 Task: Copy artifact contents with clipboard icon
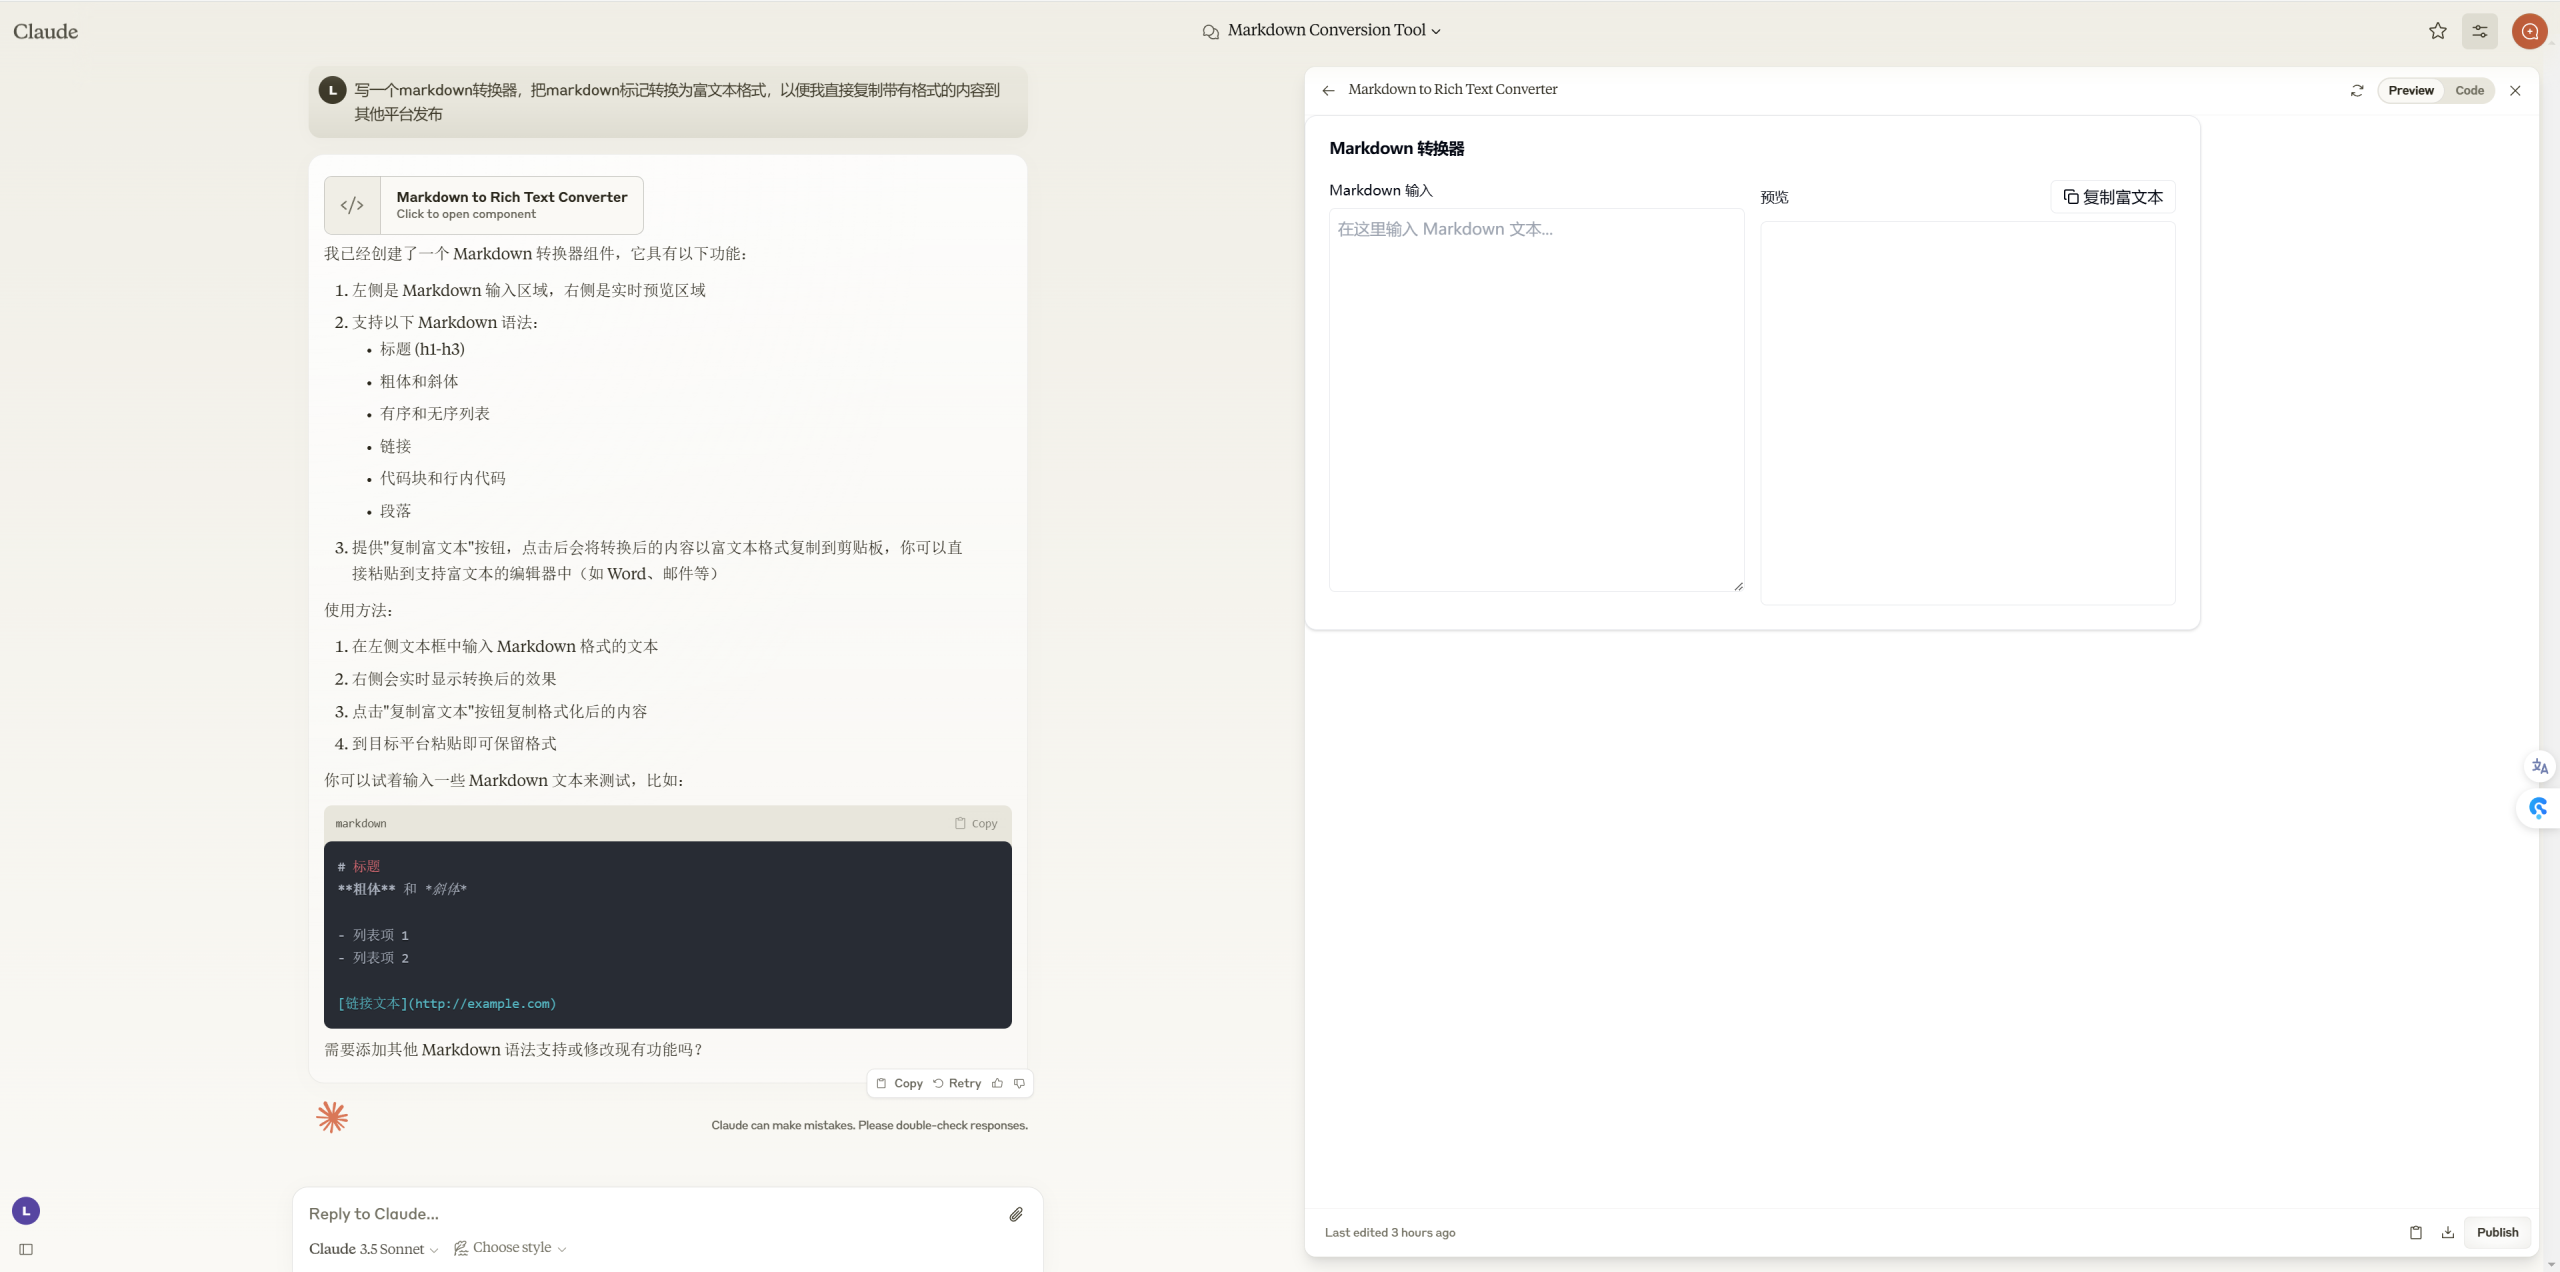click(2415, 1232)
